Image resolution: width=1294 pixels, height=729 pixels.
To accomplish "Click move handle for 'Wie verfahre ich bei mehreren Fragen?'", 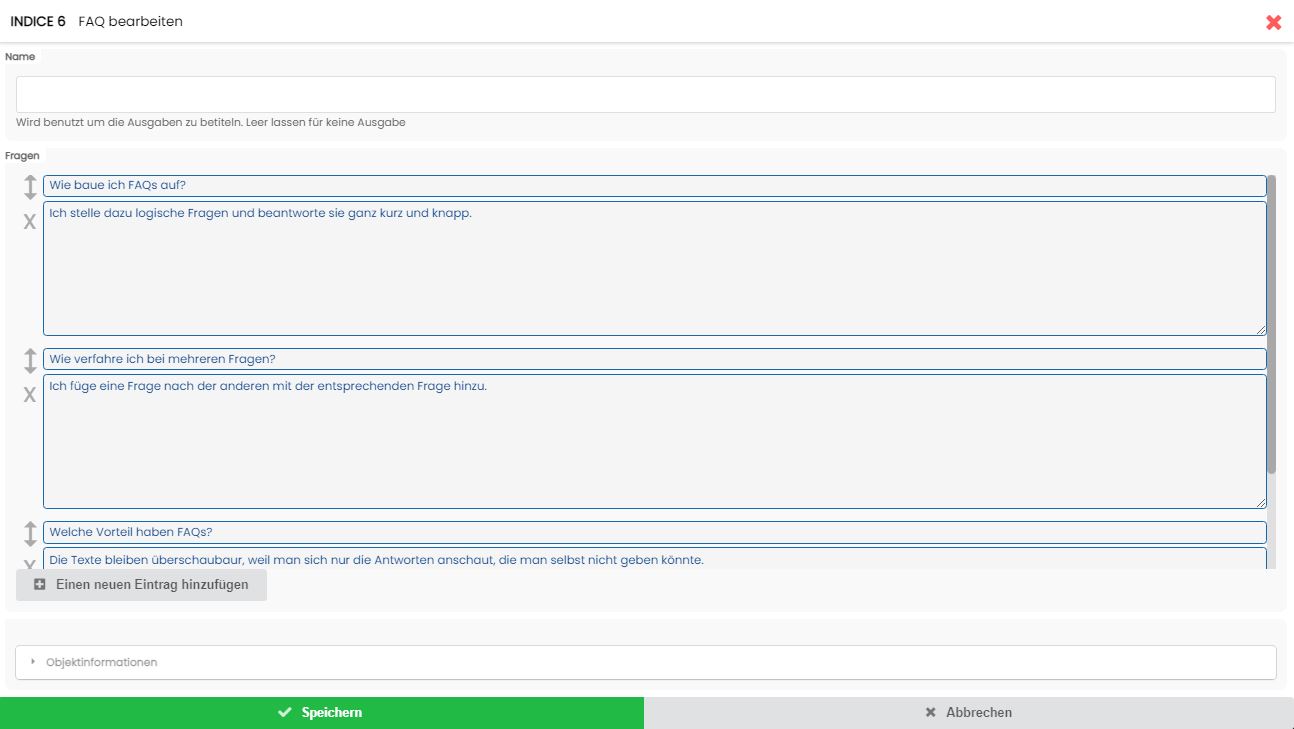I will (30, 360).
